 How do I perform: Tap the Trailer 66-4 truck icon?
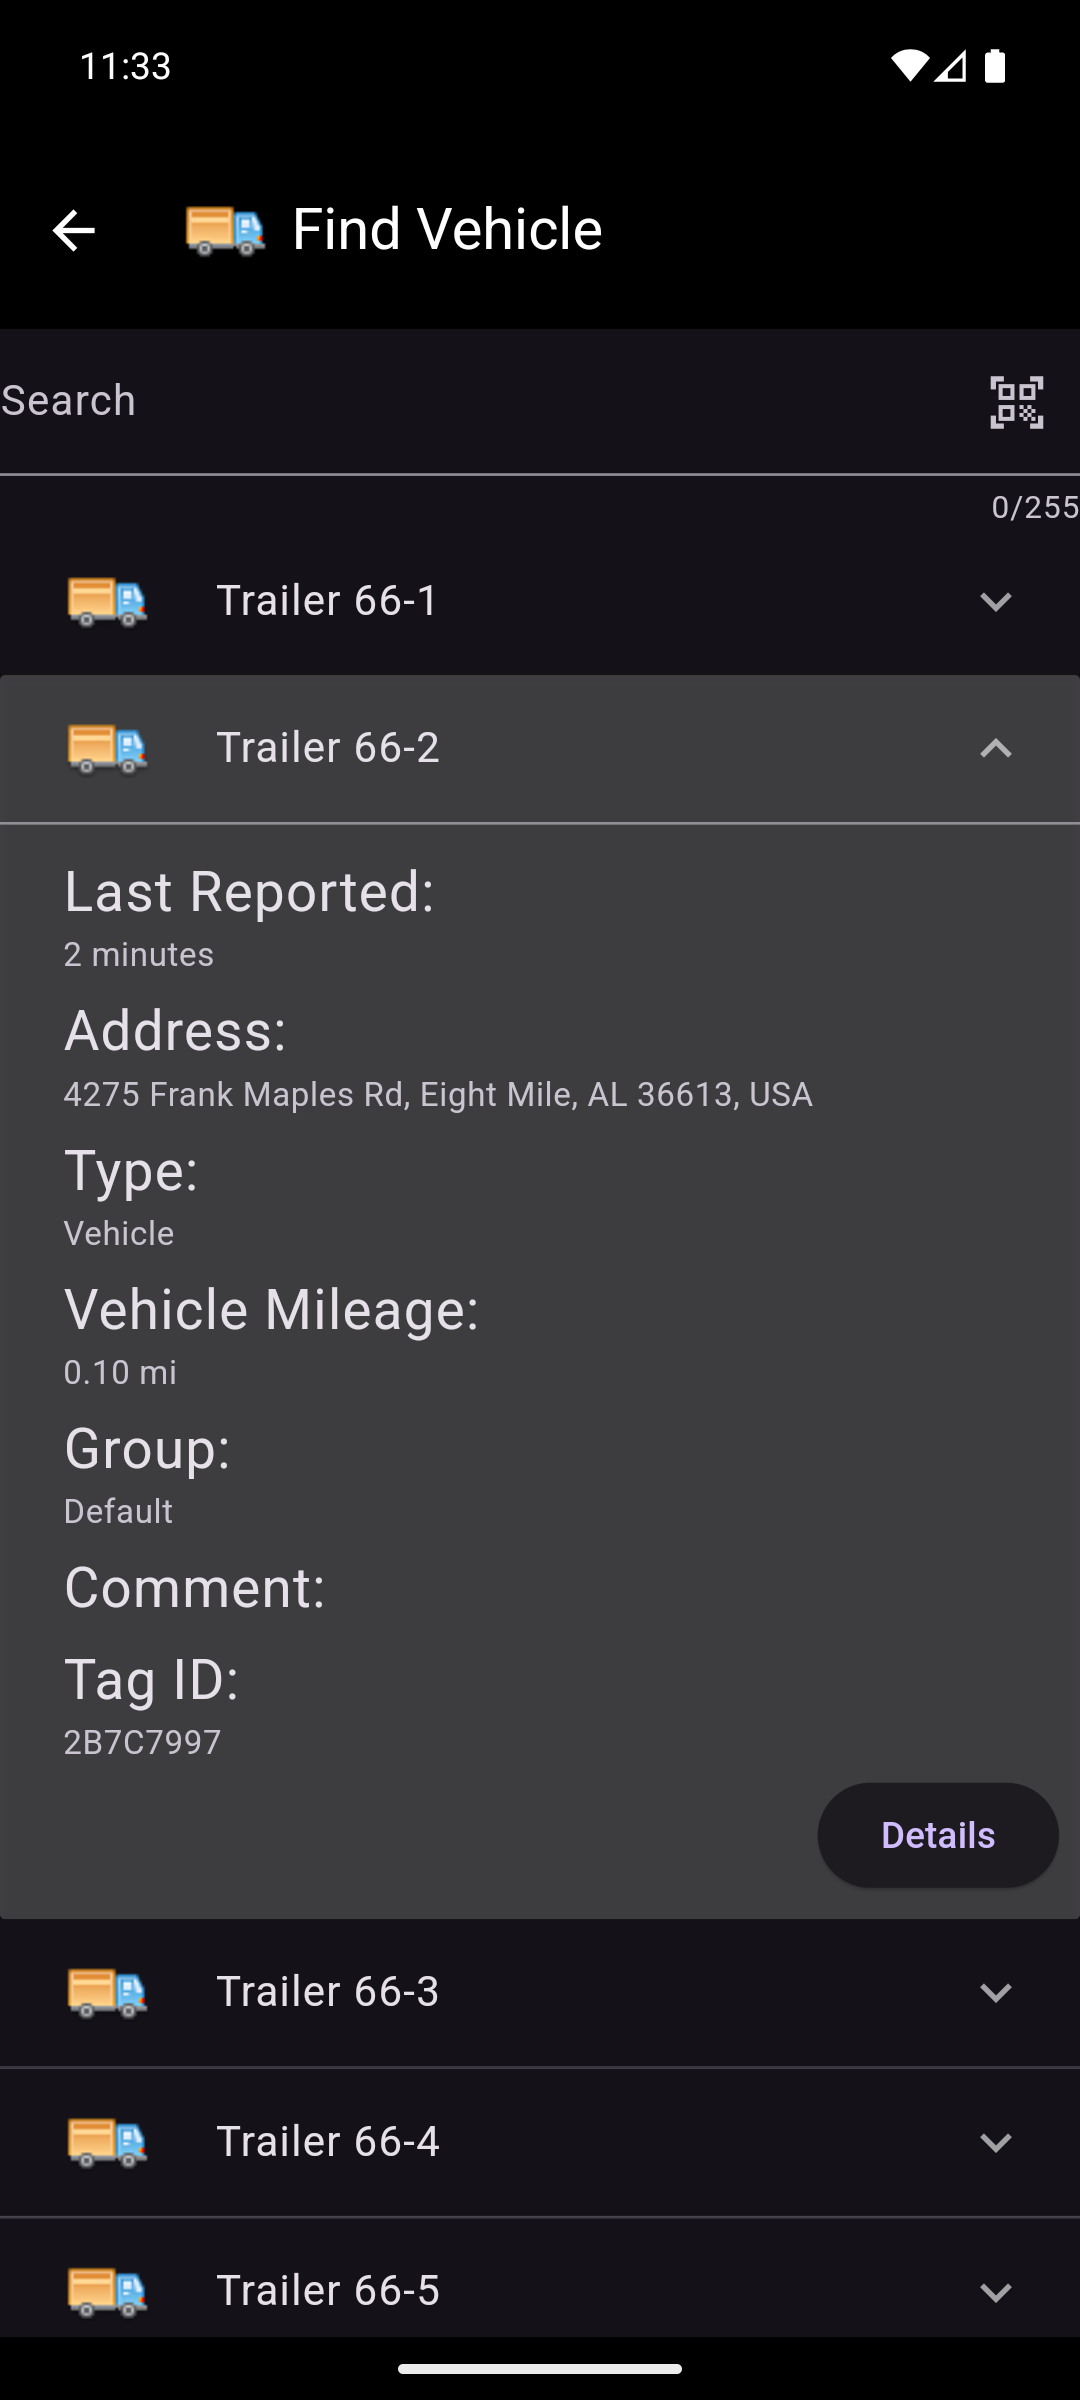coord(107,2141)
